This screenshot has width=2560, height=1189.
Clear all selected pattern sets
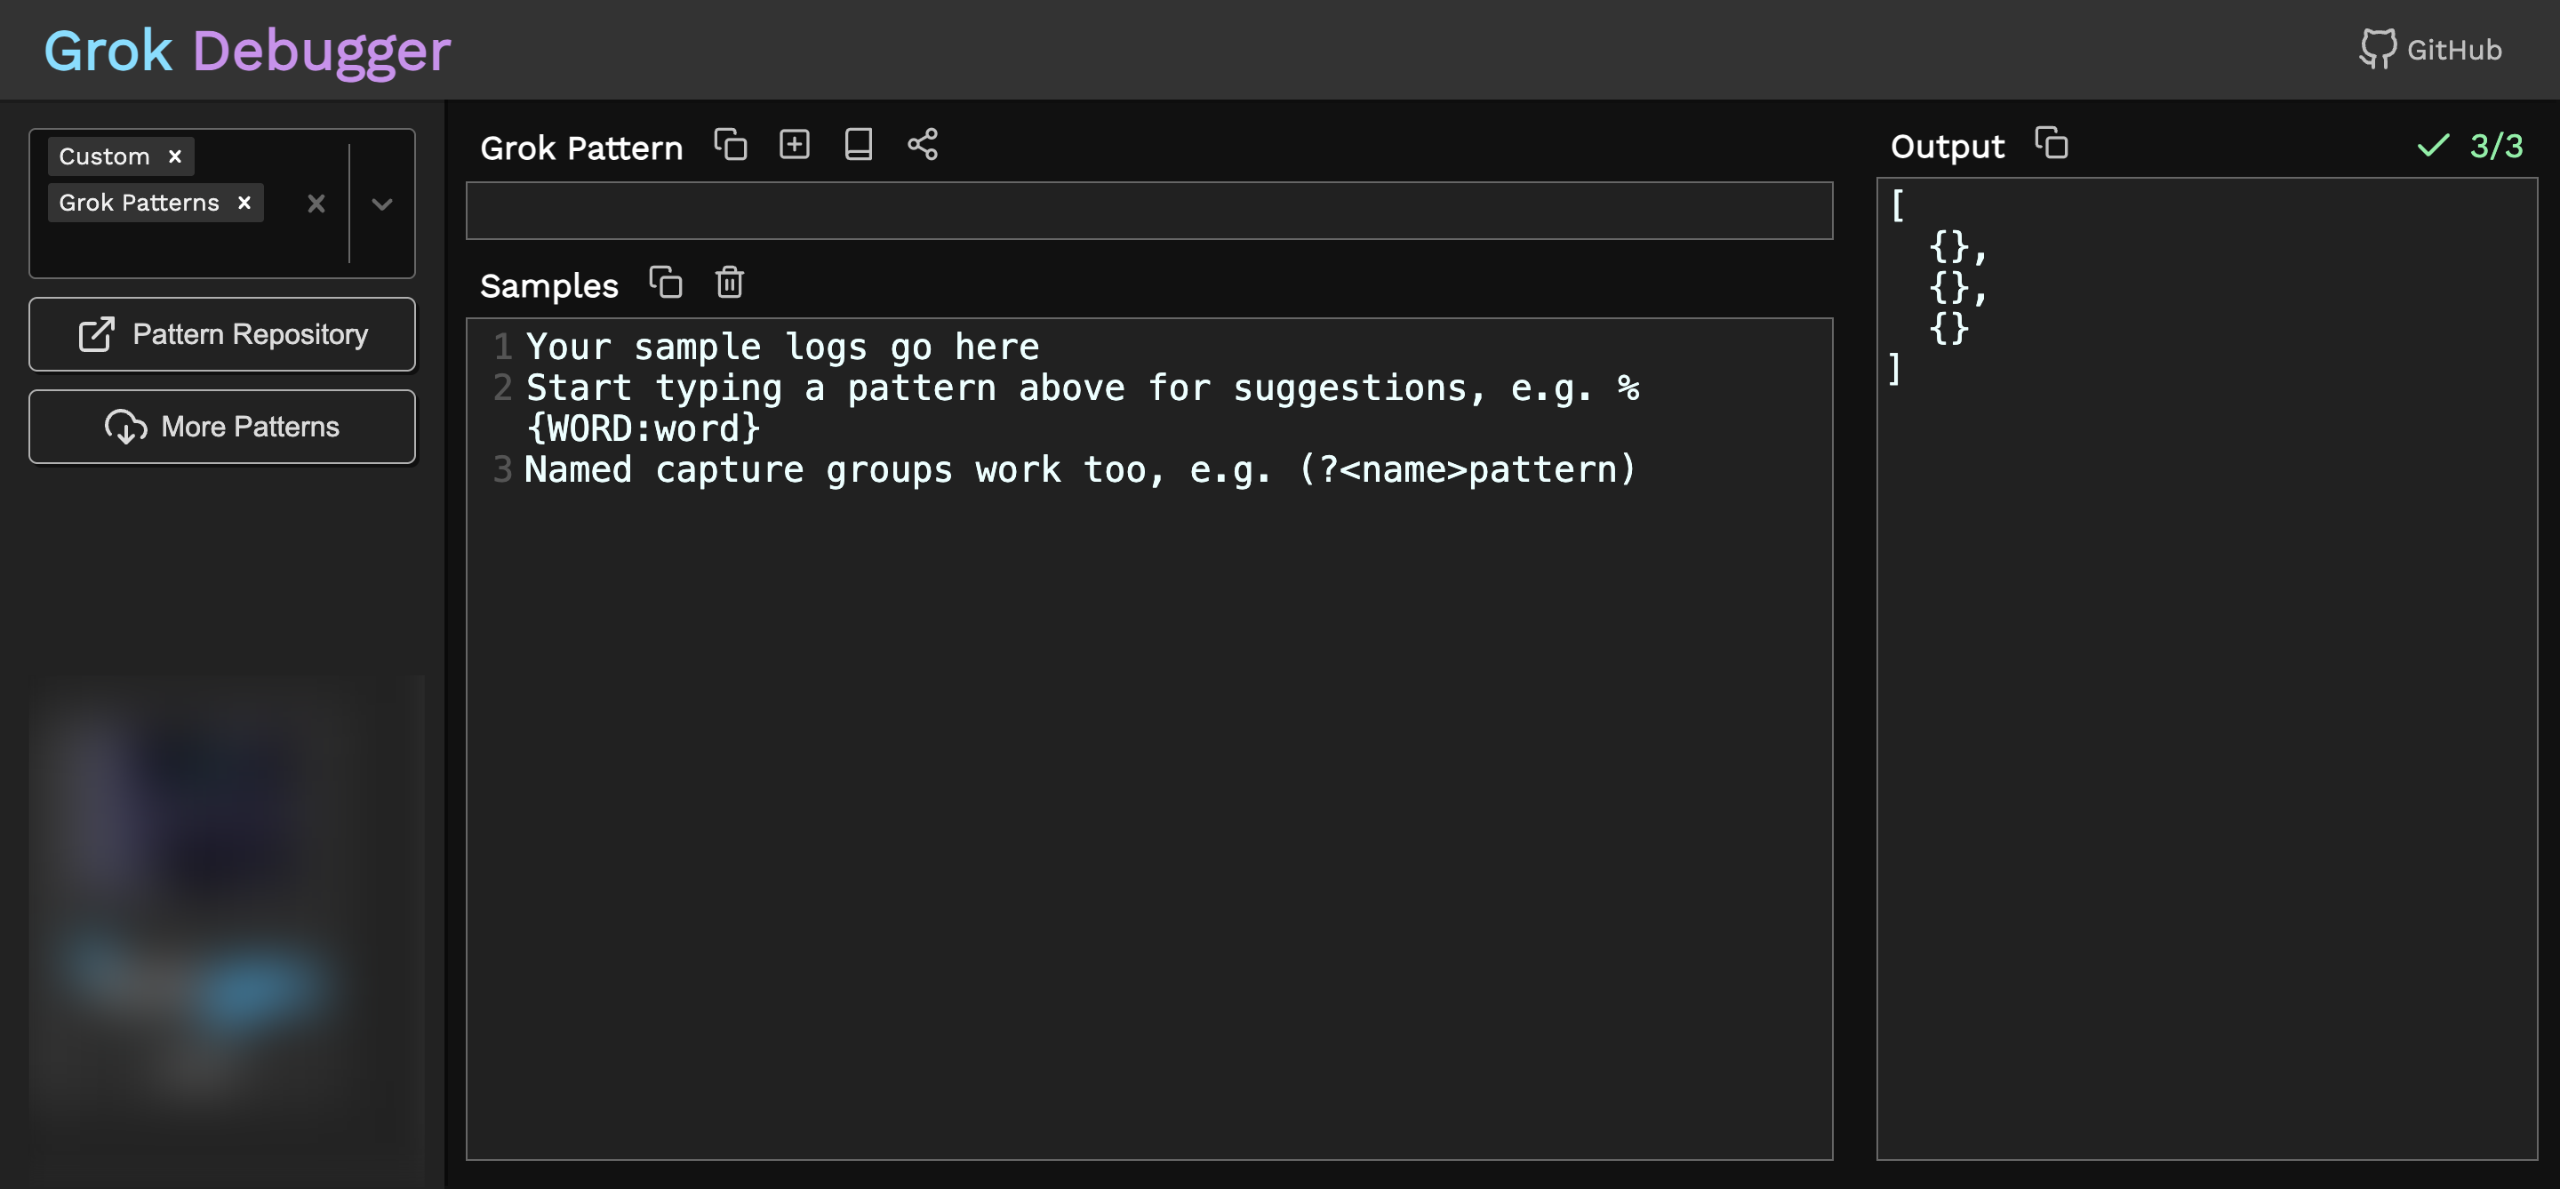[x=316, y=204]
